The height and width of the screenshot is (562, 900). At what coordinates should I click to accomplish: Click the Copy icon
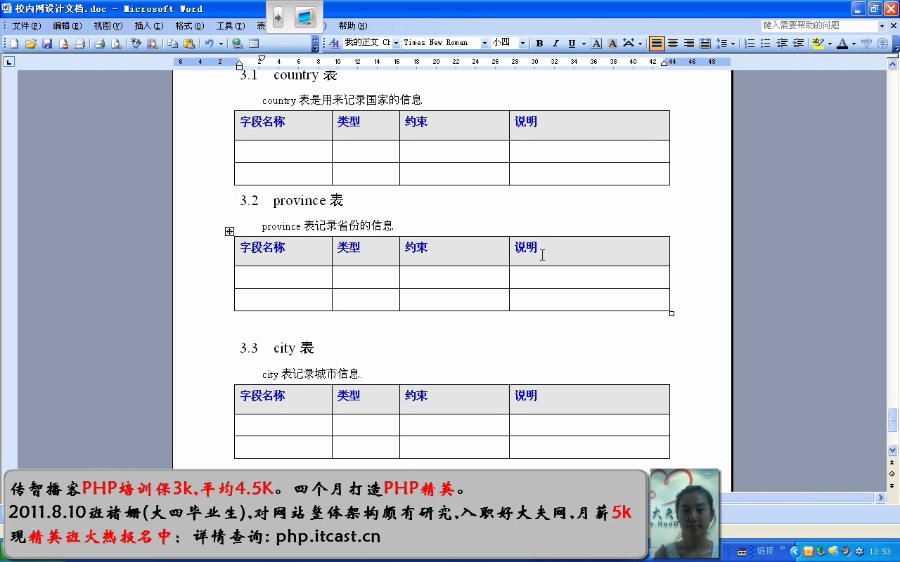coord(172,44)
